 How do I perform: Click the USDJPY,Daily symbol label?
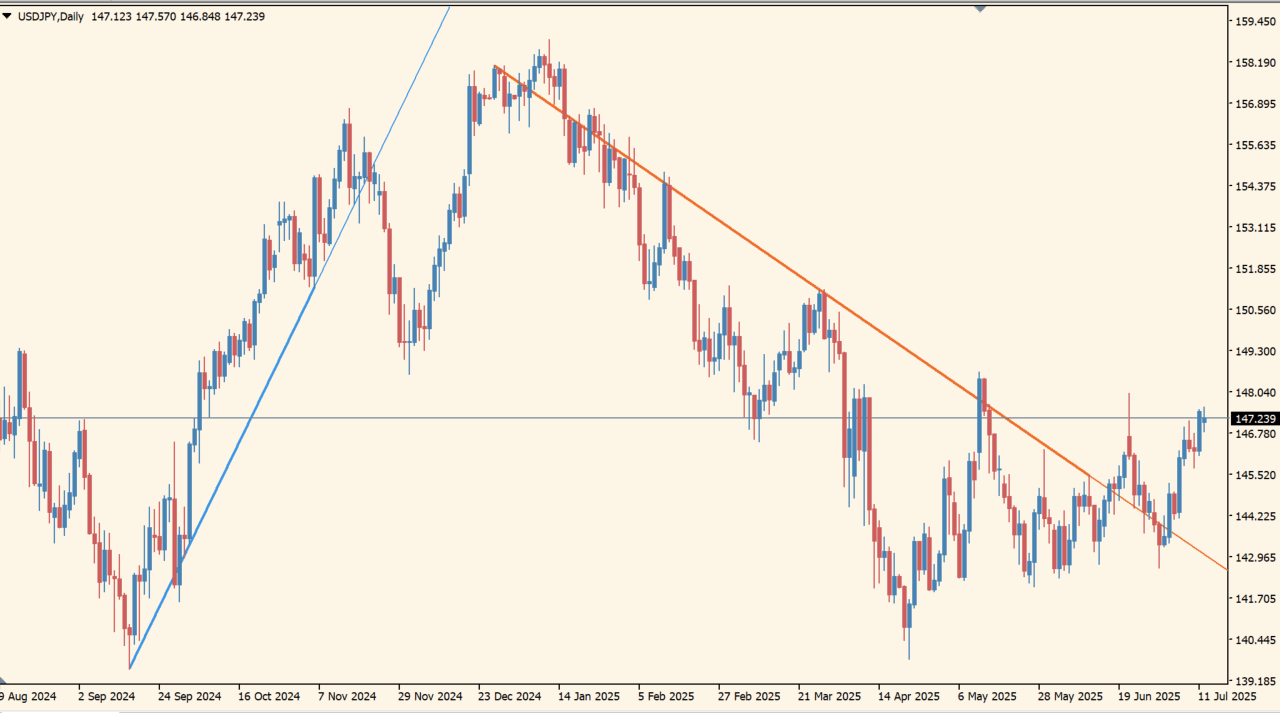pyautogui.click(x=51, y=17)
